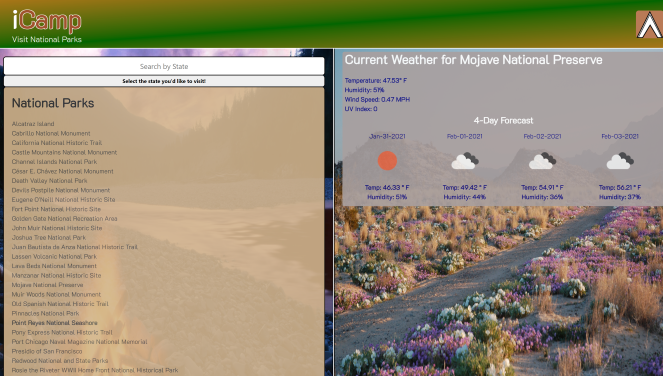Choose Presidio of San Francisco

coord(47,351)
